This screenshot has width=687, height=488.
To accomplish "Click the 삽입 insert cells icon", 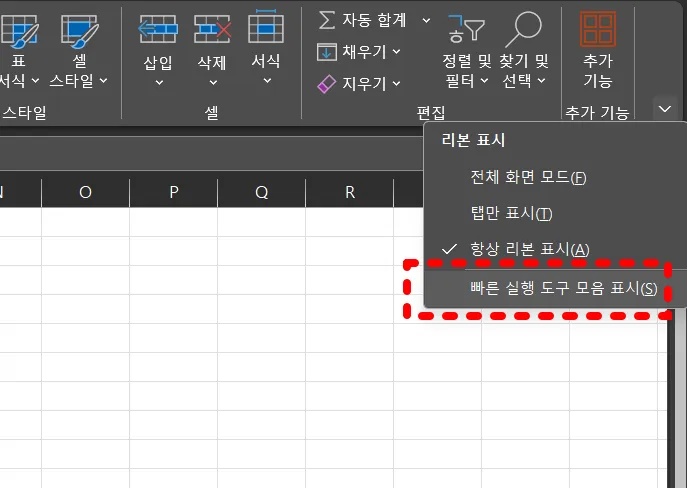I will tap(158, 29).
